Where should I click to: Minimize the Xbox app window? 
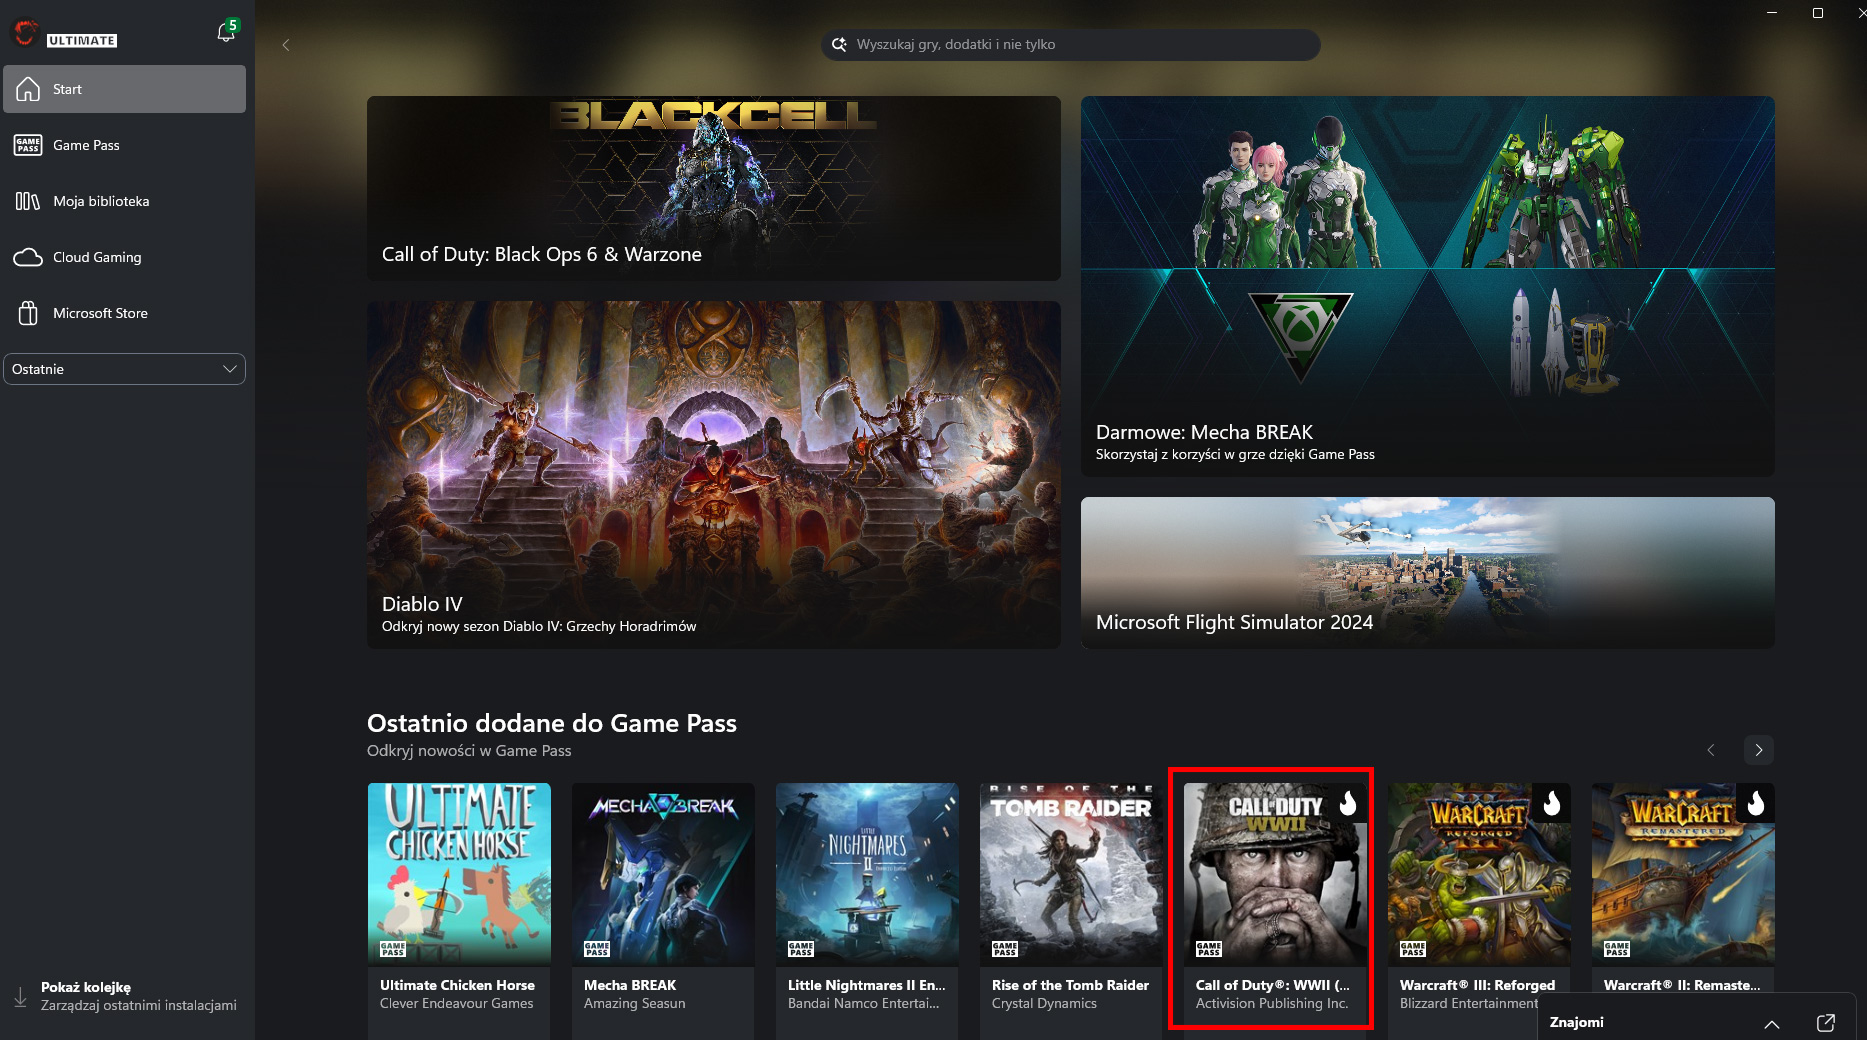coord(1772,12)
